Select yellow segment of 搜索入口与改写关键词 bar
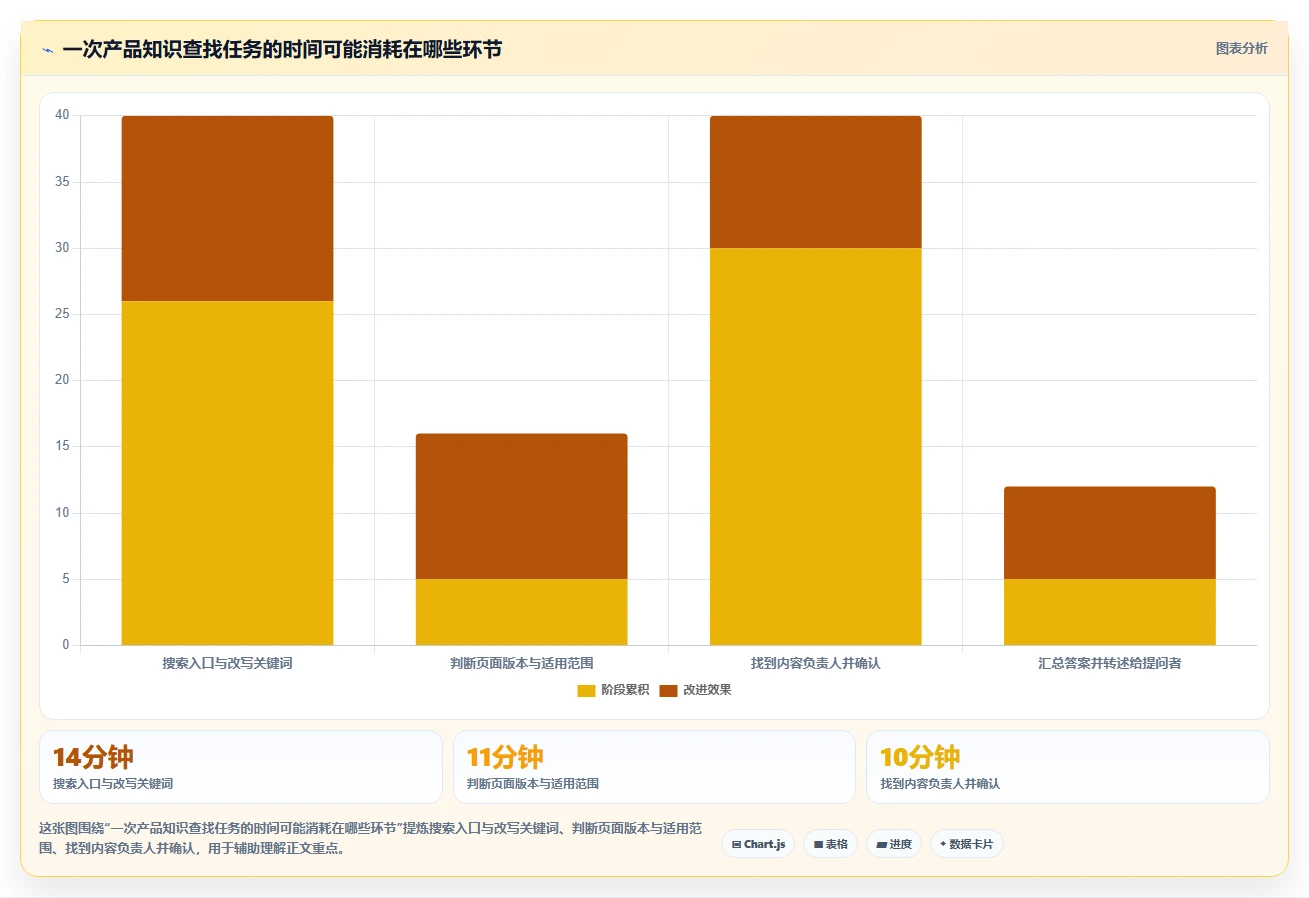 (x=227, y=473)
